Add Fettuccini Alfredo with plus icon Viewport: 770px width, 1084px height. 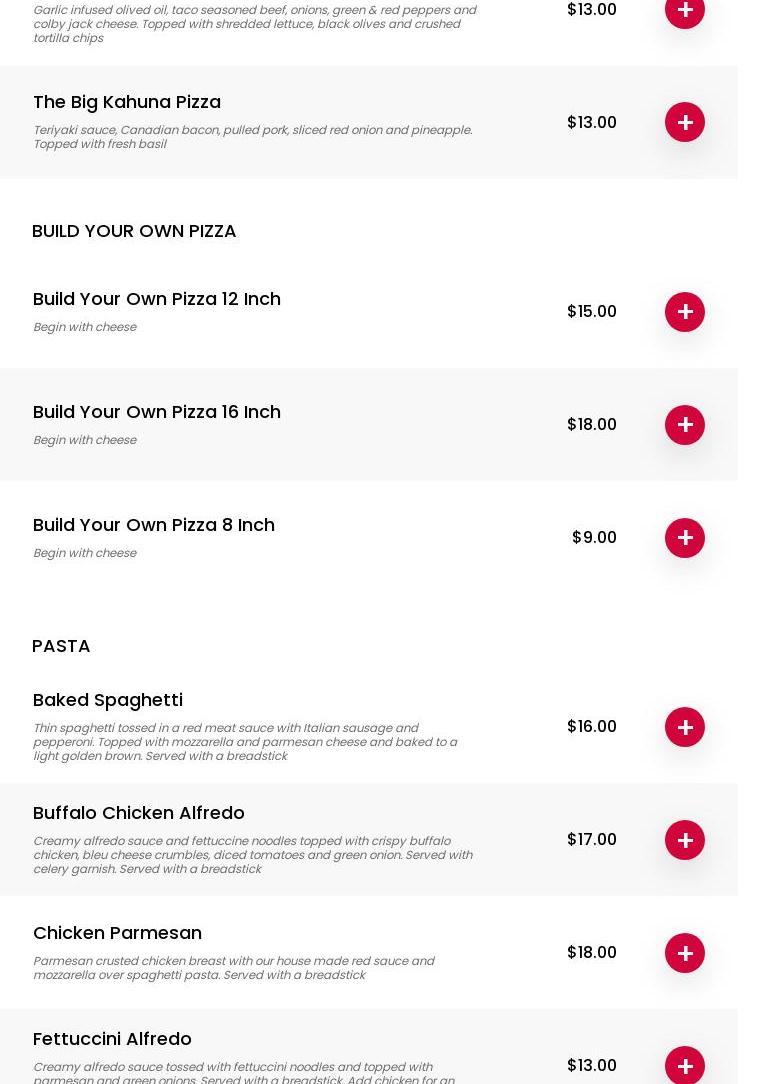pyautogui.click(x=684, y=1065)
